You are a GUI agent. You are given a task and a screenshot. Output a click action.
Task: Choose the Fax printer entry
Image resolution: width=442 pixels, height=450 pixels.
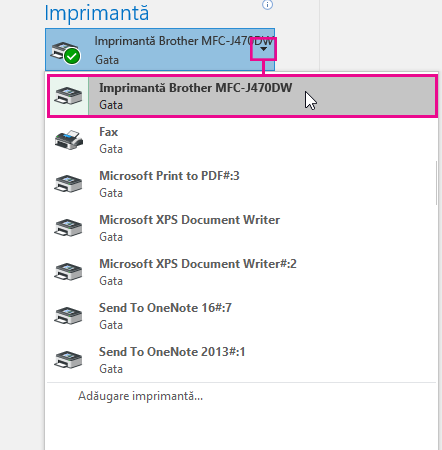point(242,140)
